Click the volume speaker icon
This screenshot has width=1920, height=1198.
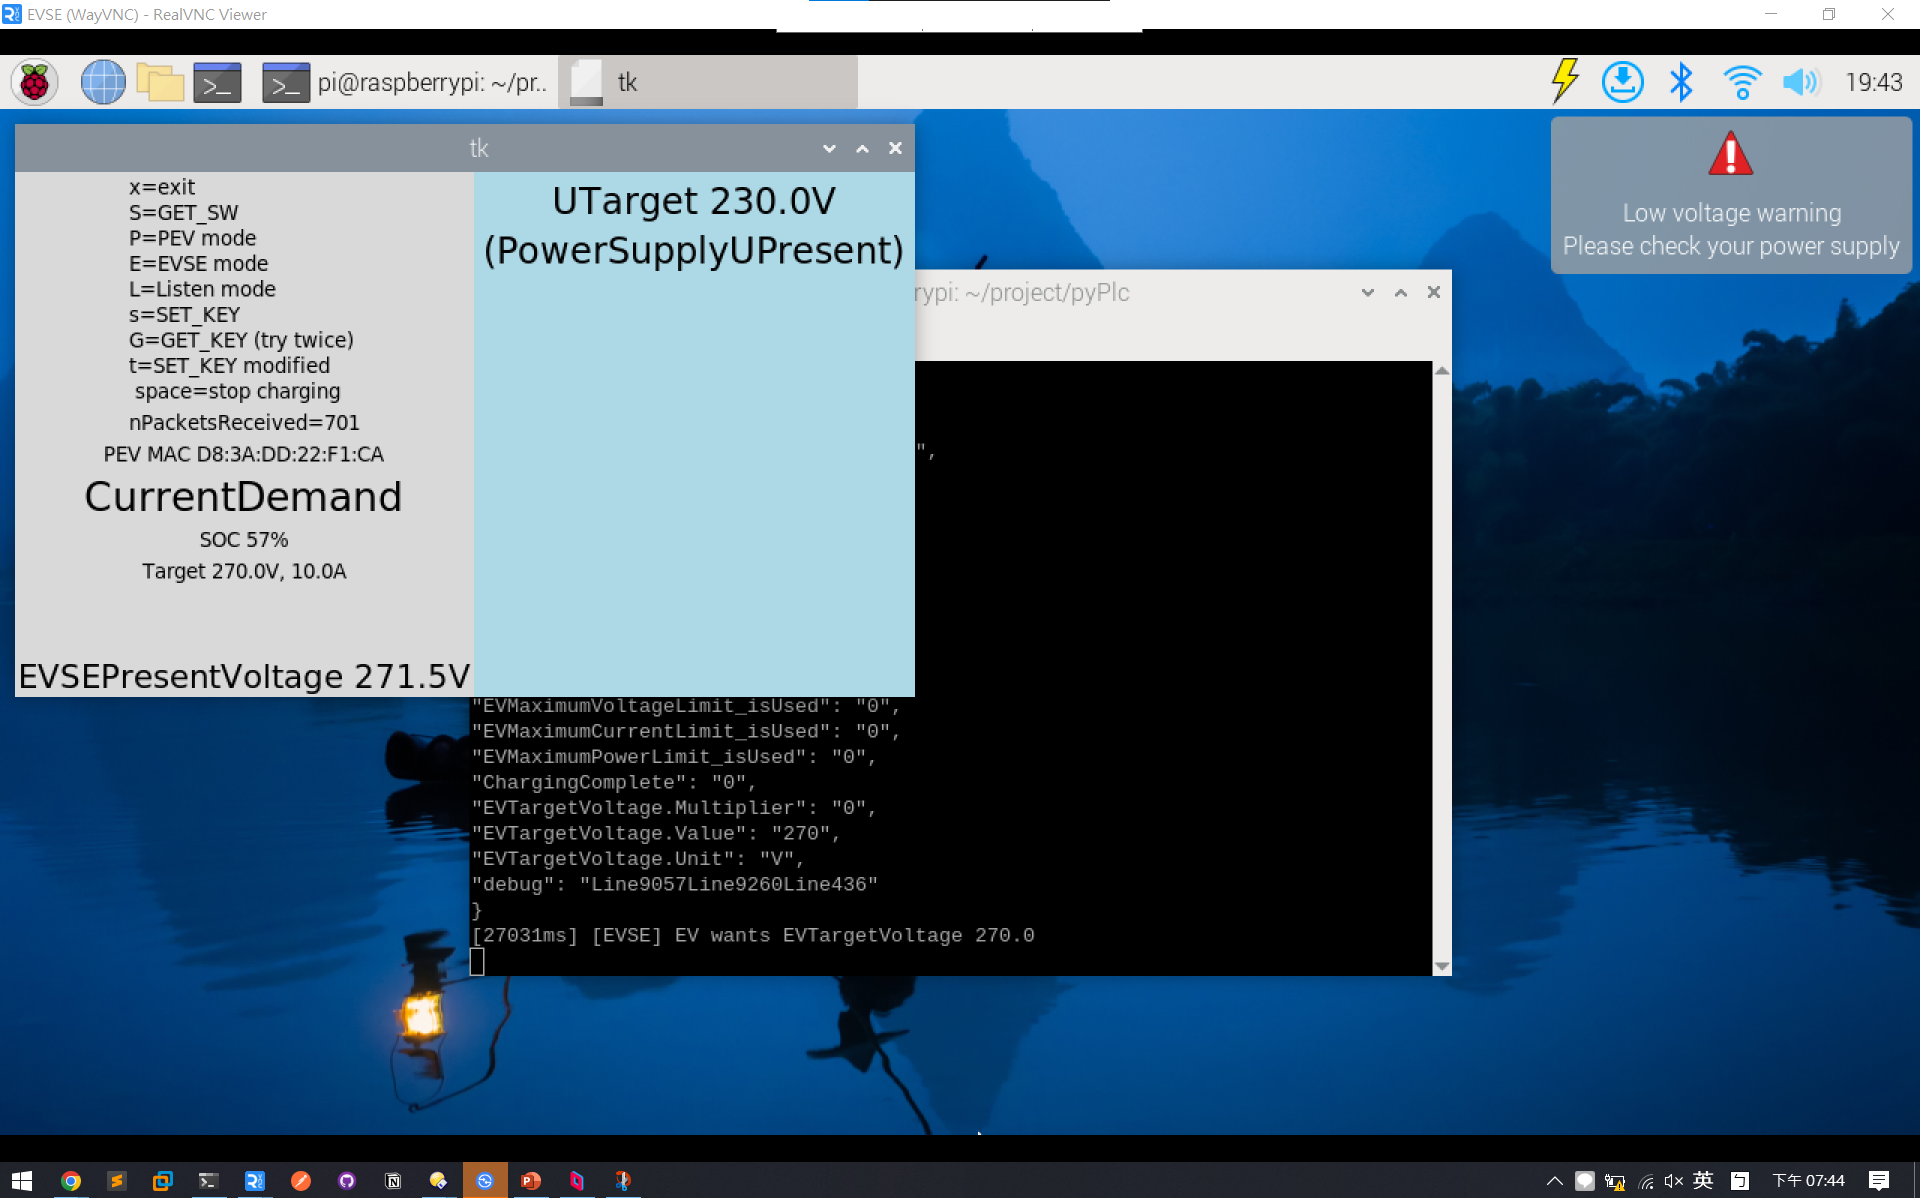click(x=1800, y=83)
